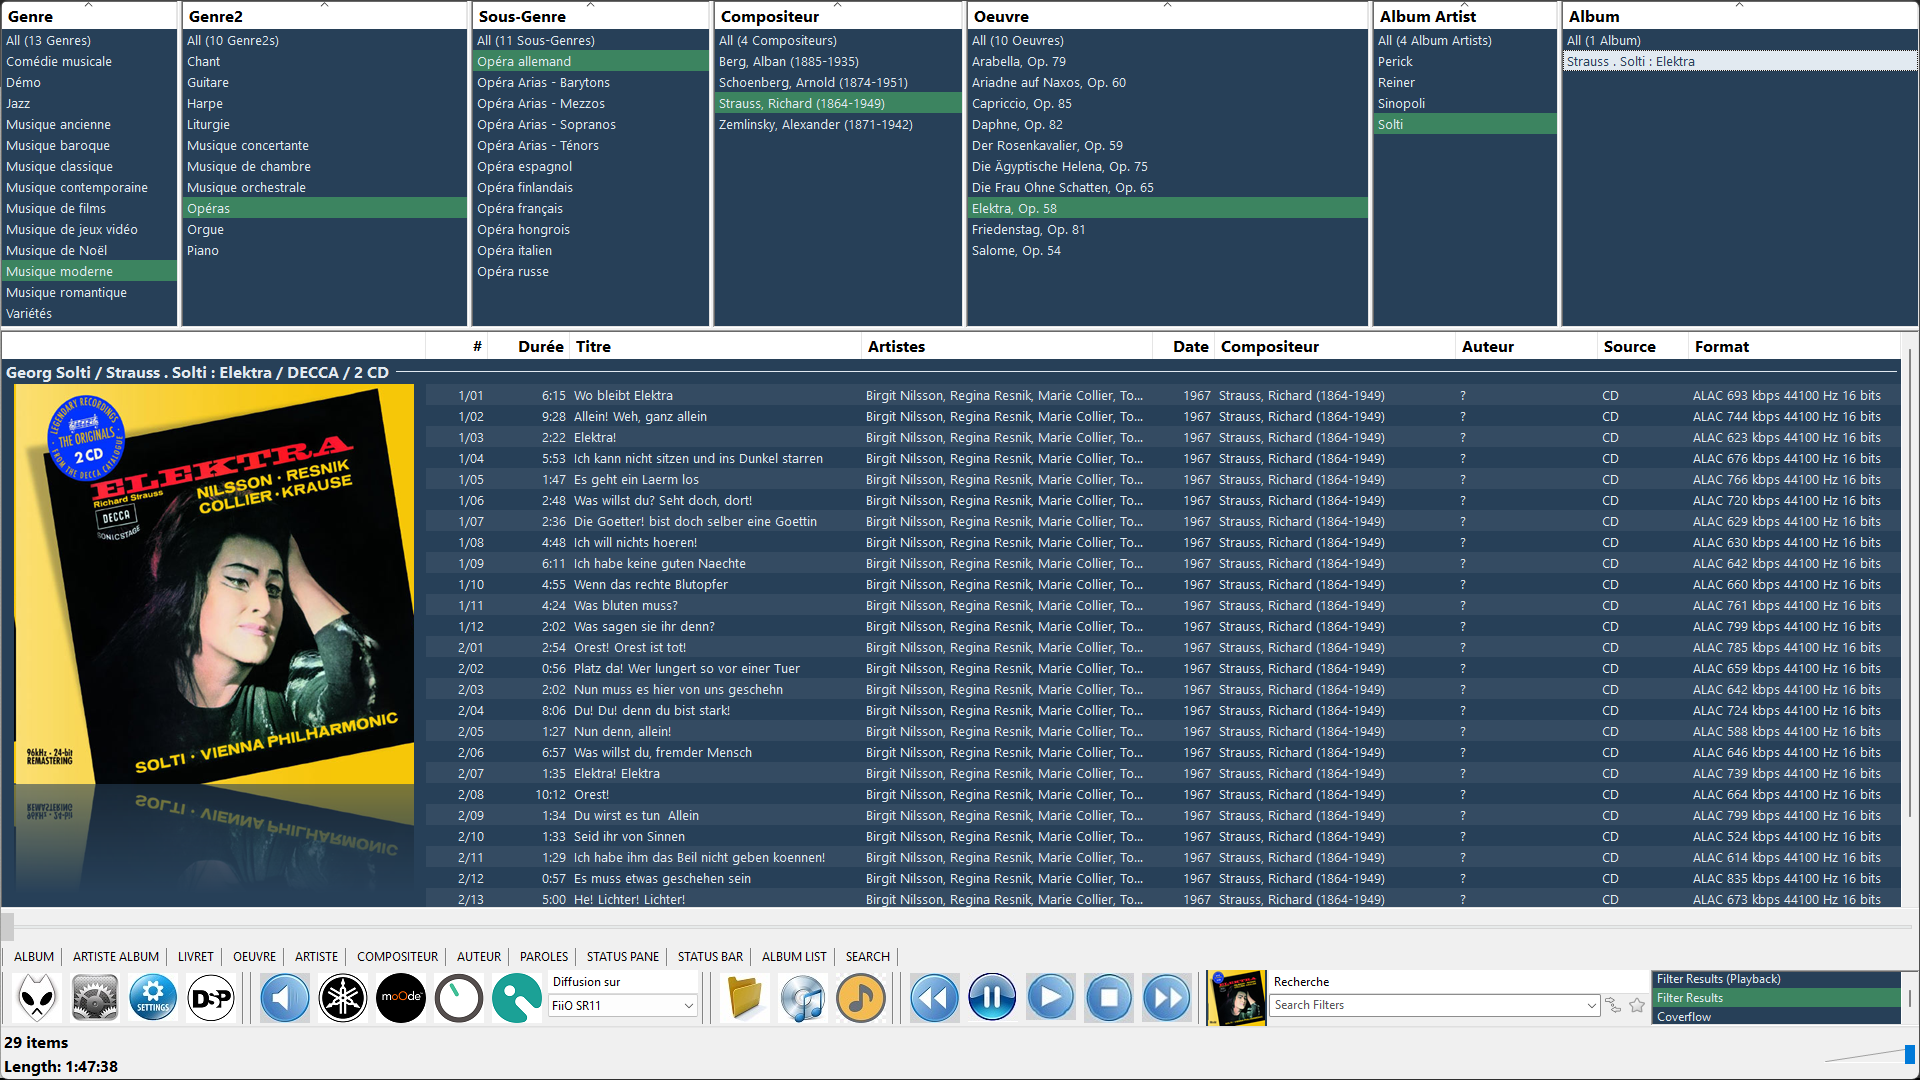Click the blue speaker output icon
1920x1080 pixels.
tap(285, 997)
